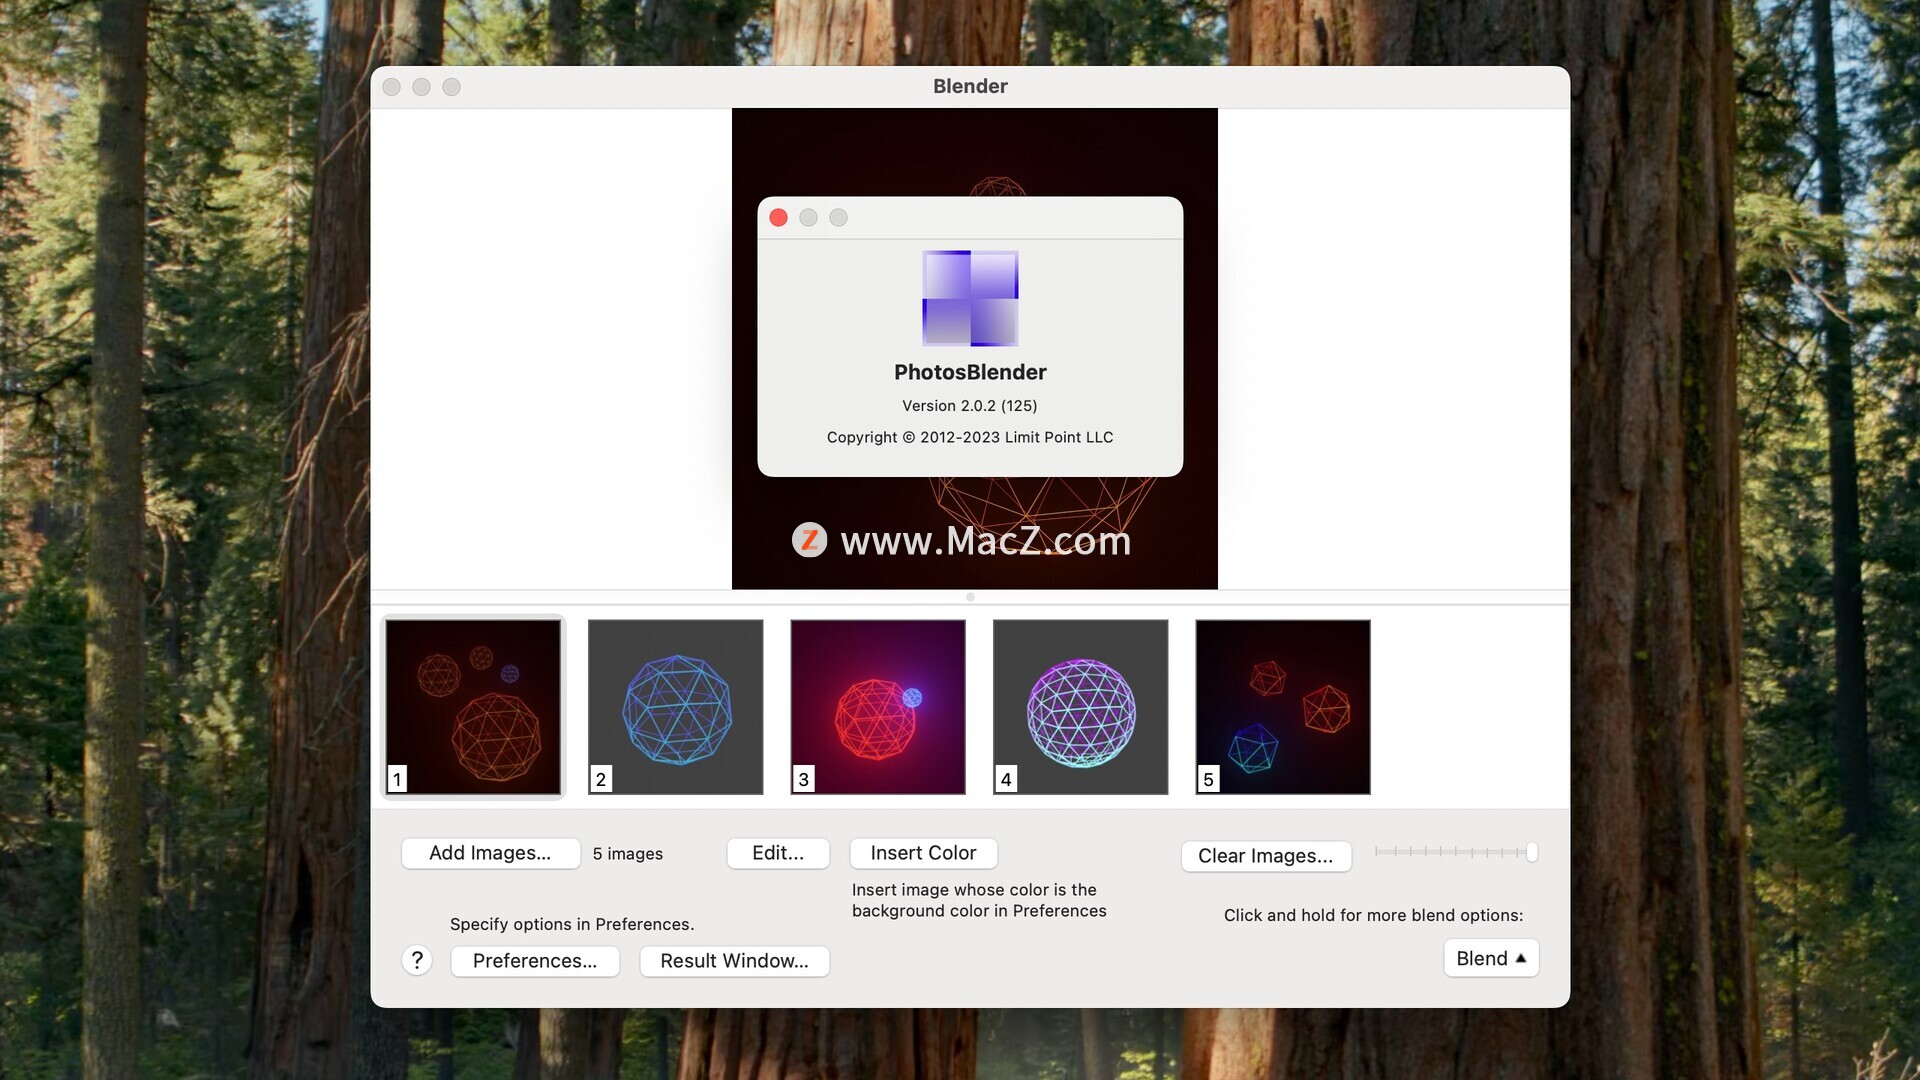Select thumbnail 4 with purple geodesic sphere
1920x1080 pixels.
click(x=1081, y=707)
